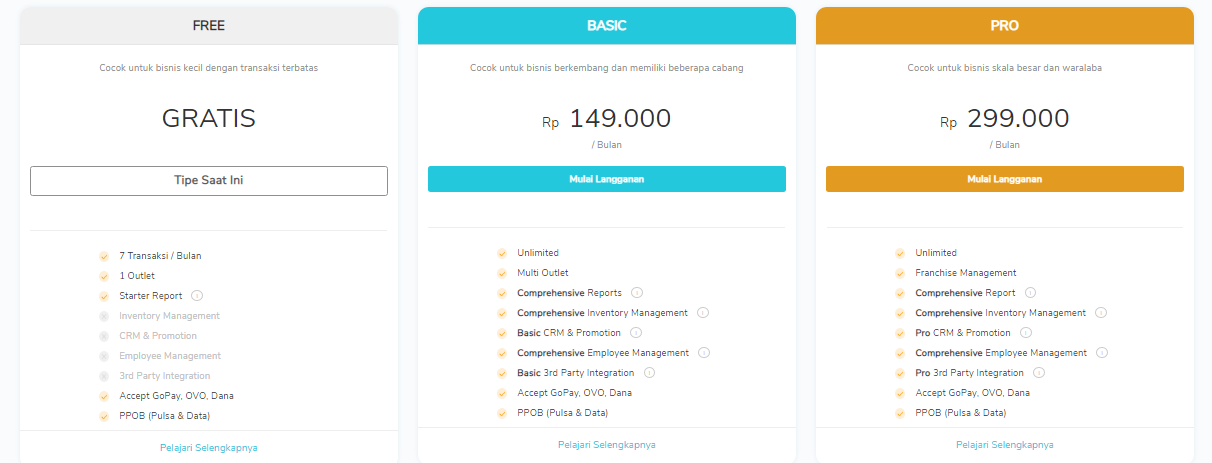Click checkmark next to Franchise Management
This screenshot has width=1212, height=463.
900,273
